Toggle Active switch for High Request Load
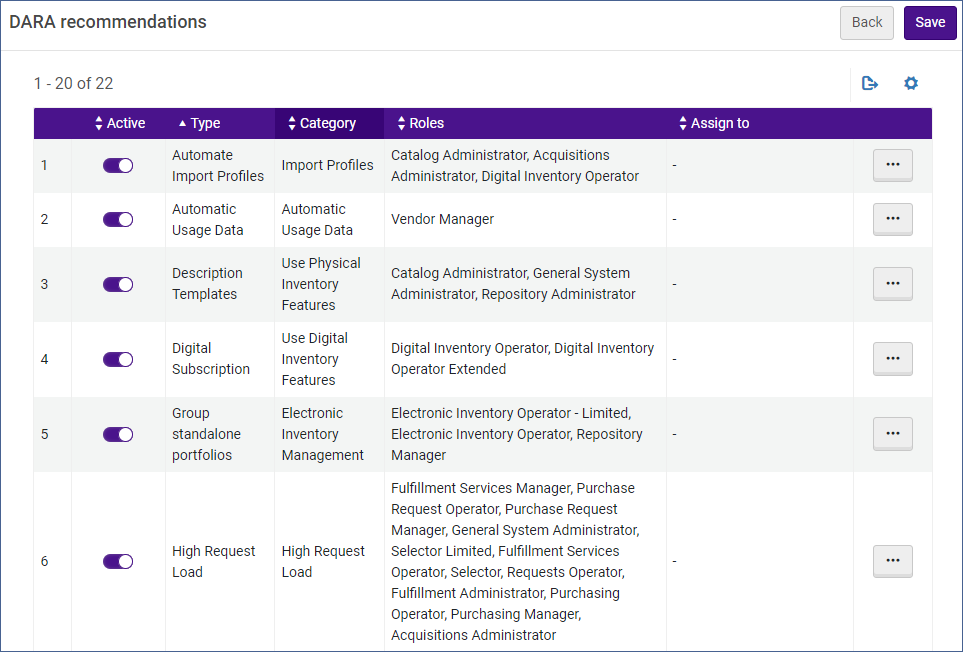 [x=118, y=561]
